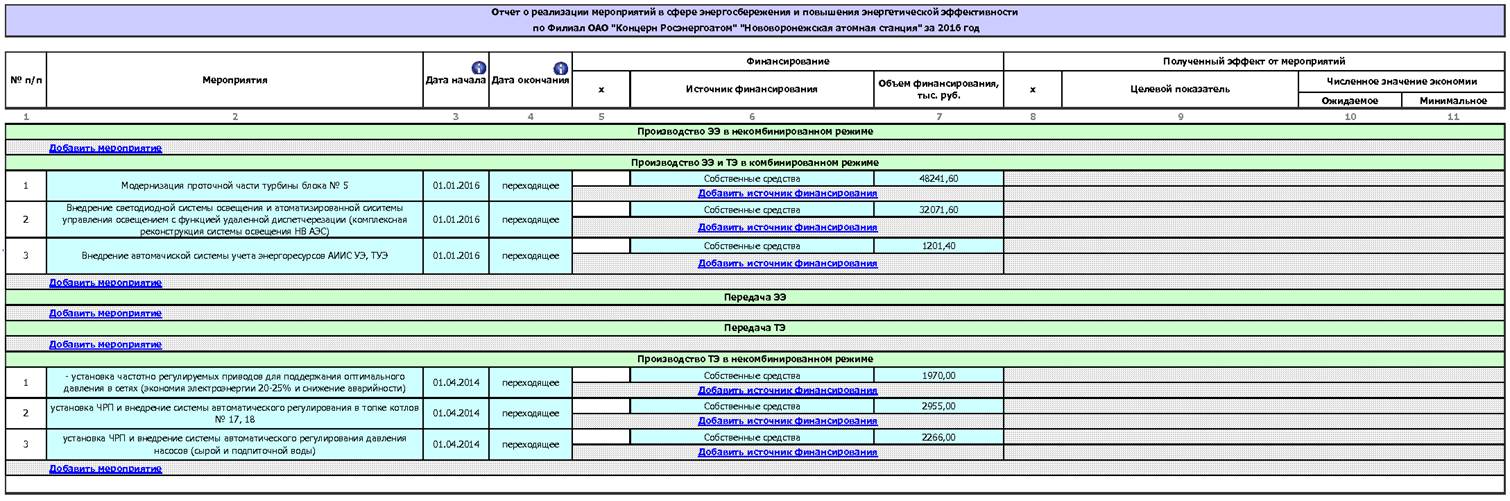This screenshot has height=501, width=1510.
Task: Add an activity under Производство ЭЭ в некомбинированном режиме
Action: pyautogui.click(x=105, y=148)
